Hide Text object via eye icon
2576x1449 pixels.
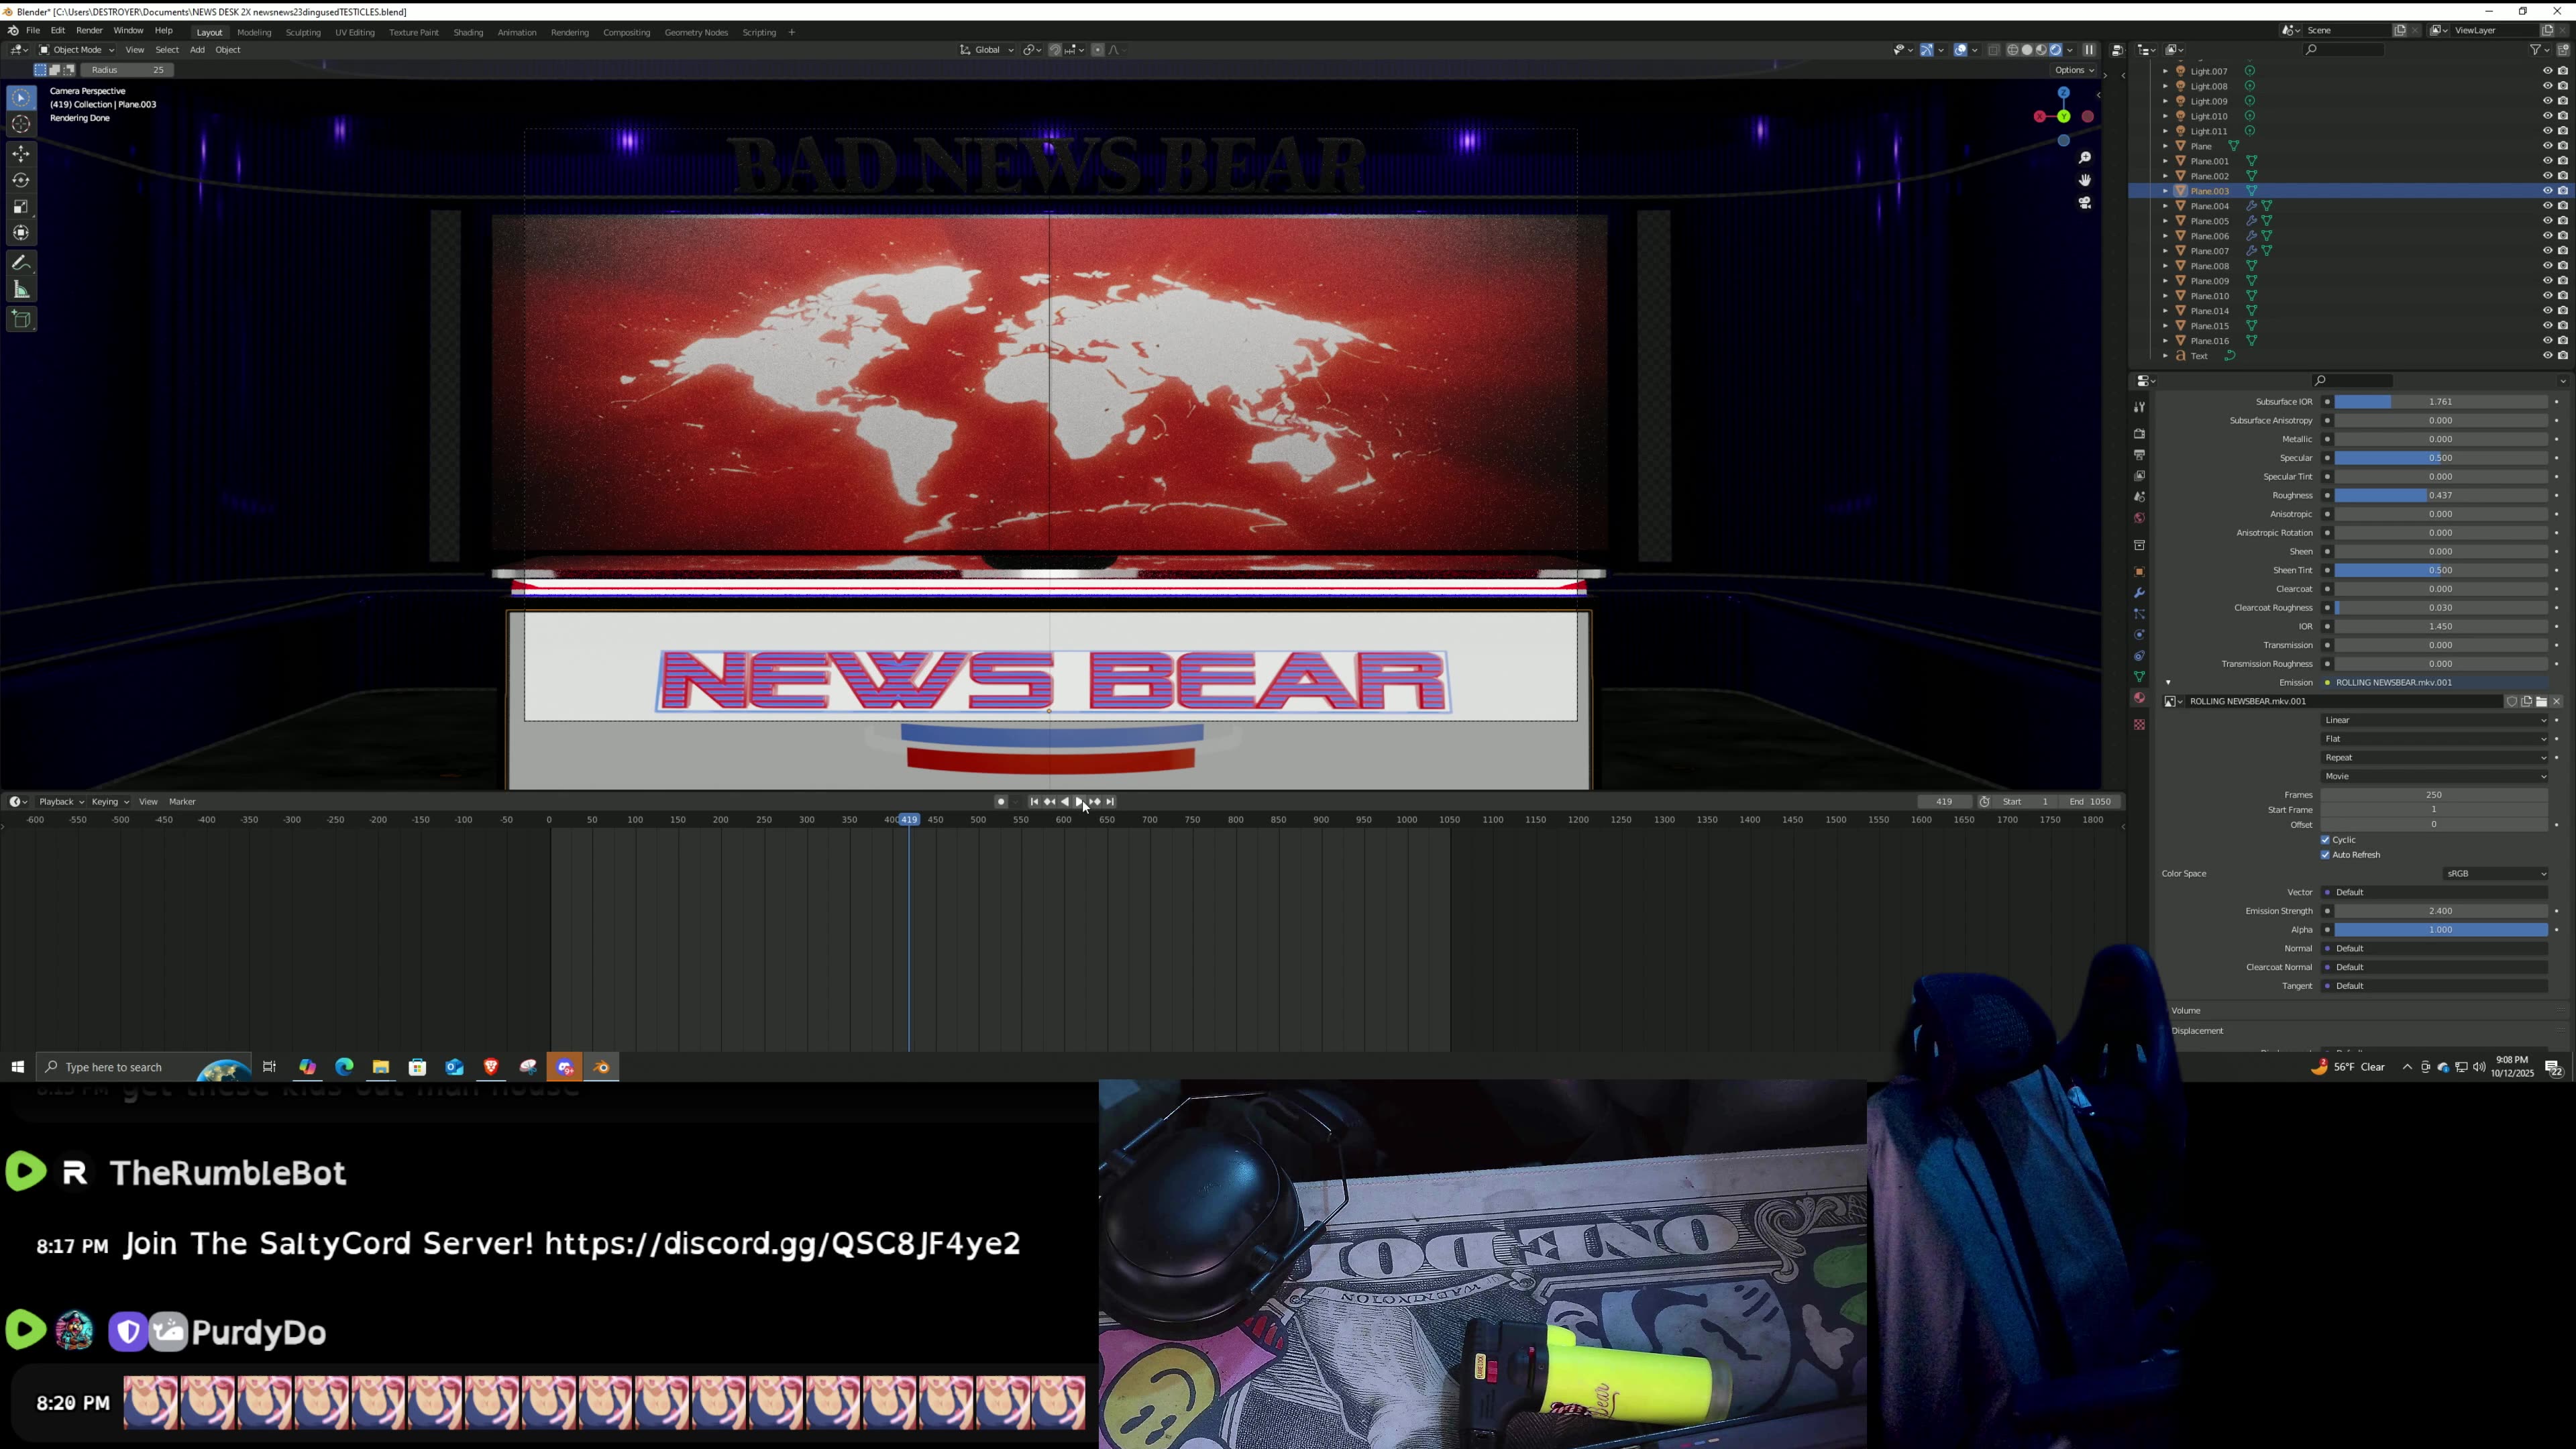(2547, 356)
